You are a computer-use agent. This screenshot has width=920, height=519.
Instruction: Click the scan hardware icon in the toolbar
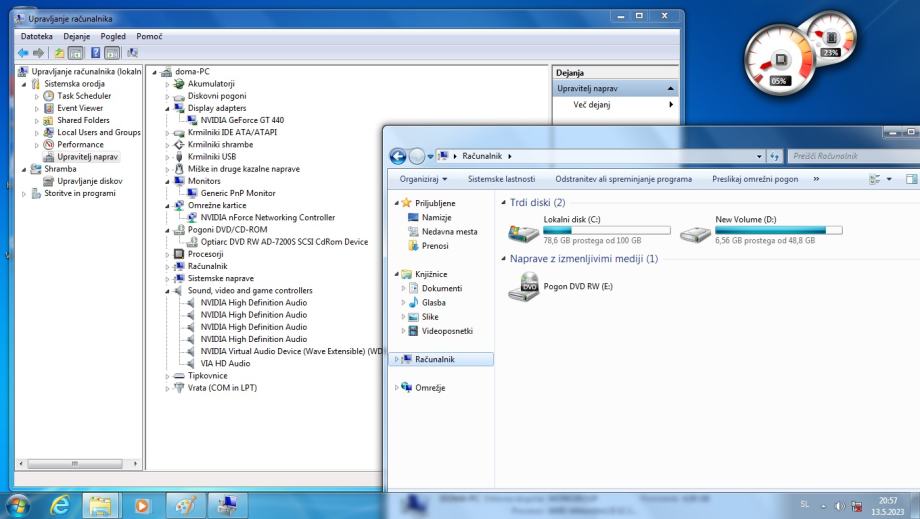coord(133,53)
